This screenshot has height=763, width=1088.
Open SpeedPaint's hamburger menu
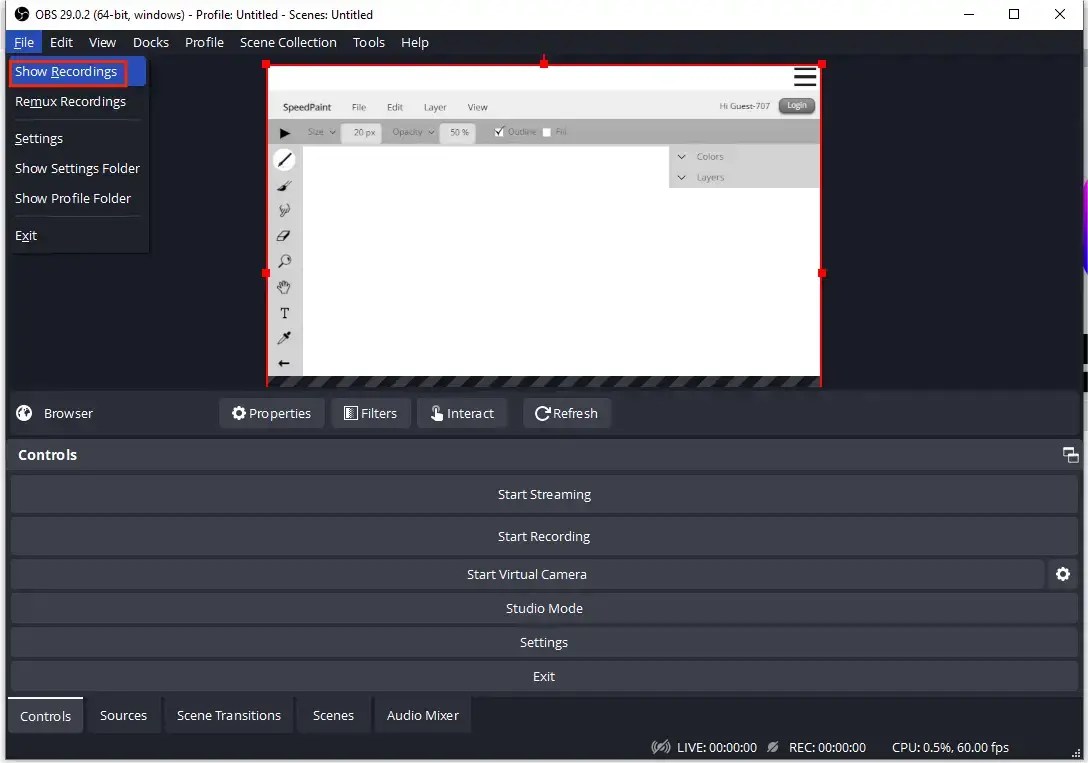click(x=805, y=76)
